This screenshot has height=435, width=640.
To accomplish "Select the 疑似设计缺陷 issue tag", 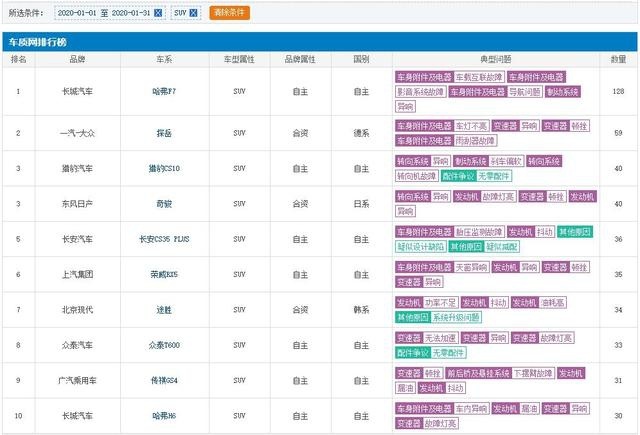I will (421, 247).
